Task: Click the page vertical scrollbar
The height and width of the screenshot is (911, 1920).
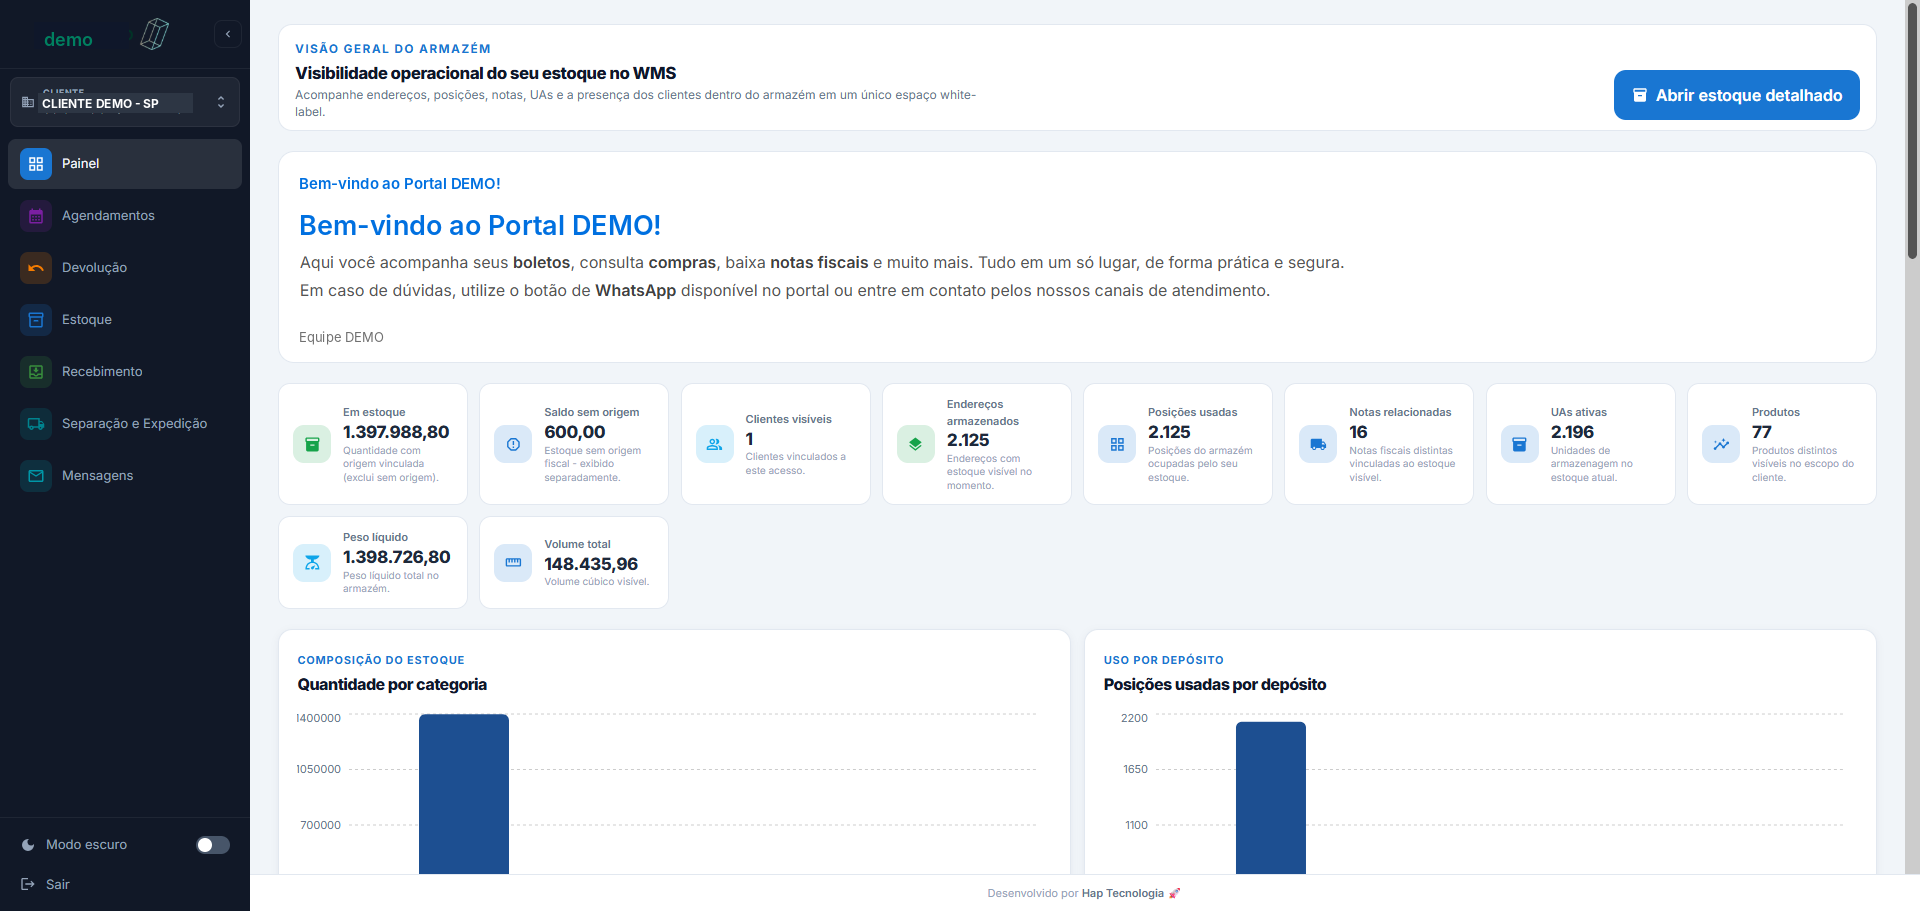Action: pyautogui.click(x=1912, y=130)
